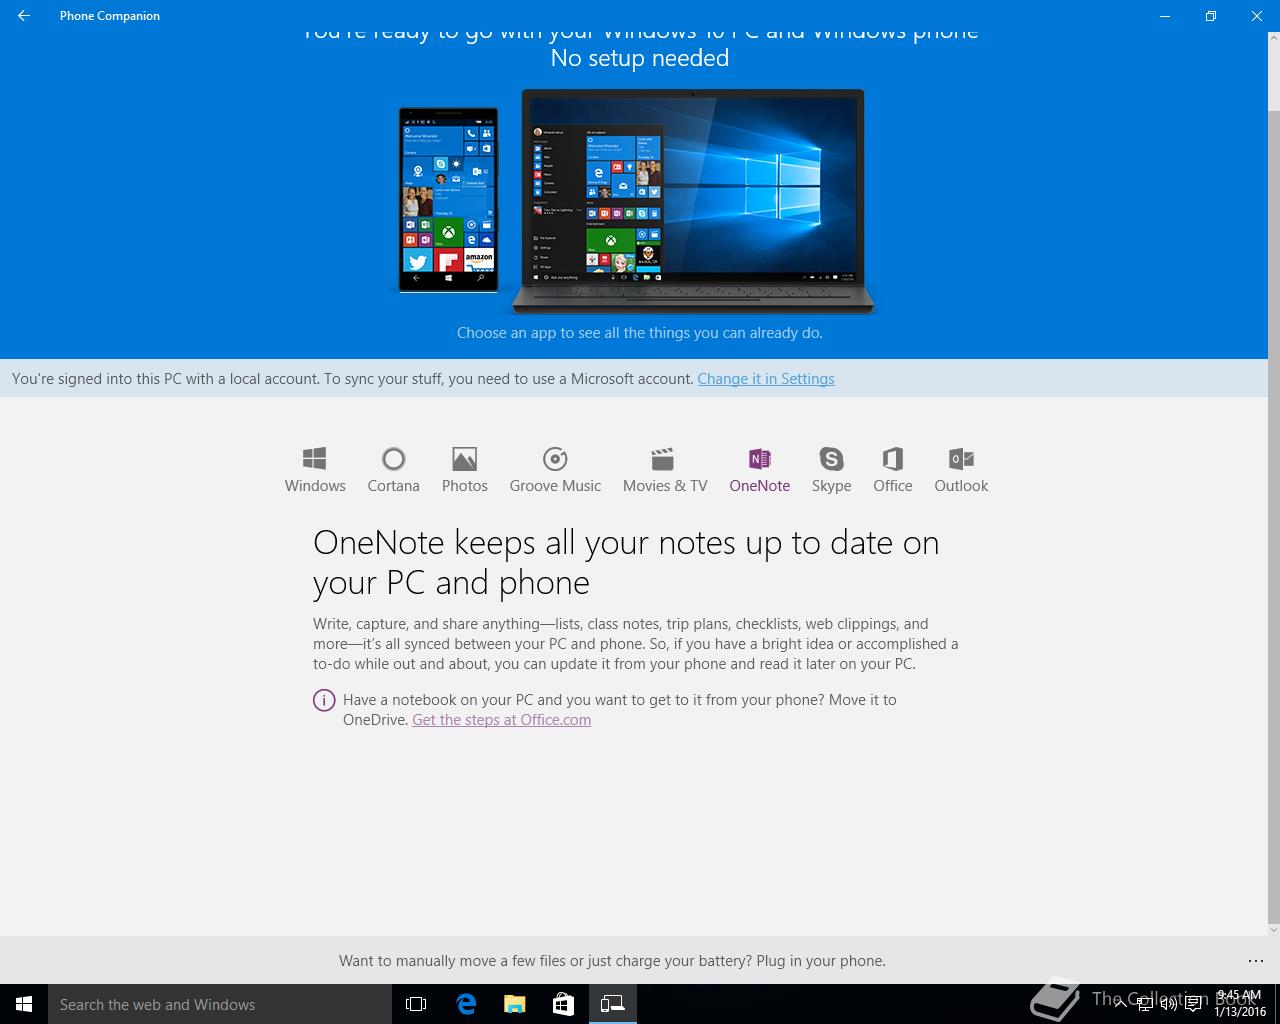1280x1024 pixels.
Task: Show hidden tray icons chevron
Action: pos(1120,1004)
